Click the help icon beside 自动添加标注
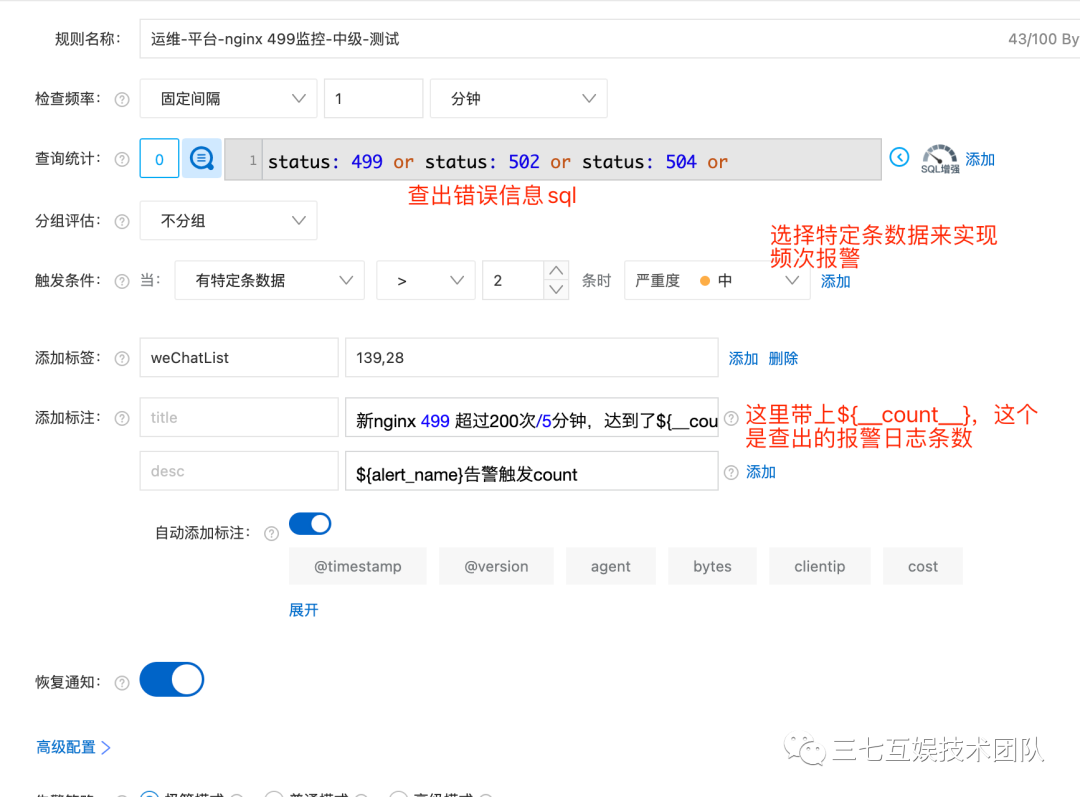Screen dimensions: 1080x797 pos(271,533)
